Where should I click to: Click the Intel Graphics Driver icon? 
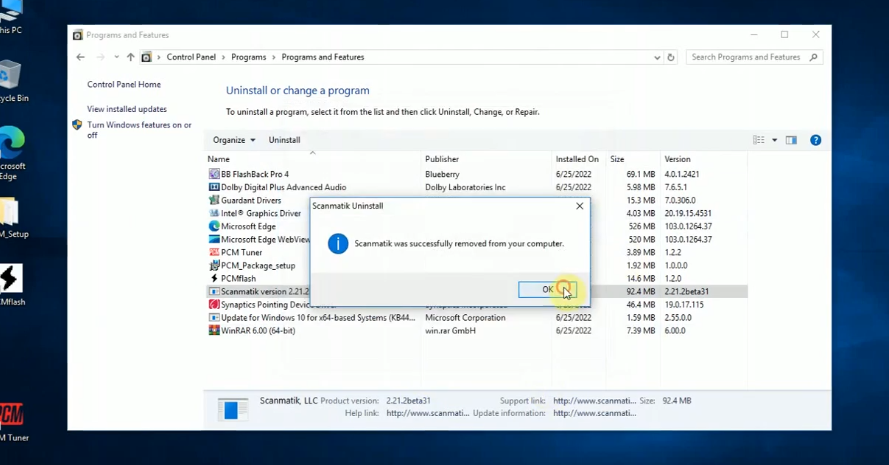point(214,213)
